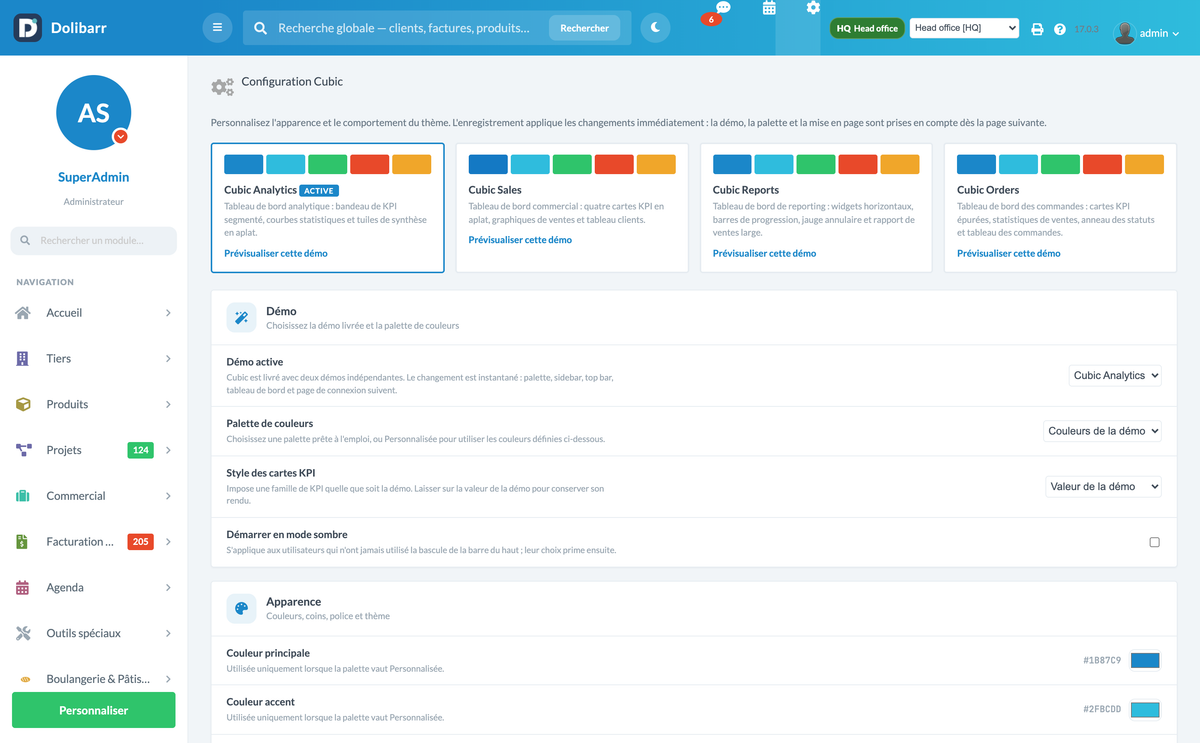This screenshot has width=1200, height=743.
Task: Select the Cubic Reports demo card title
Action: pyautogui.click(x=746, y=190)
